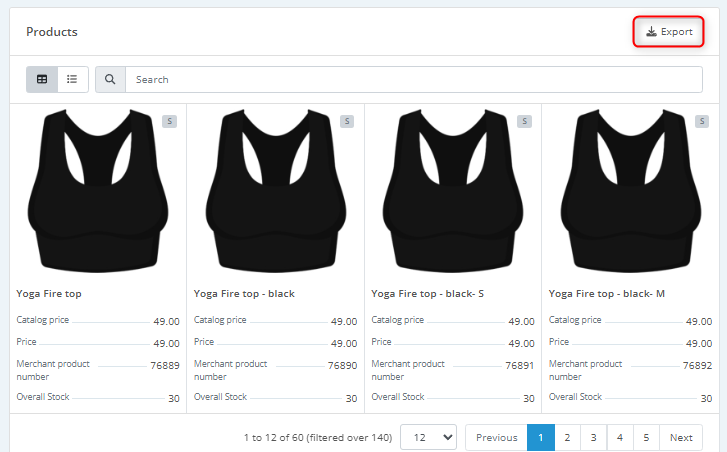Open the page size dropdown showing 12
727x452 pixels.
click(428, 437)
